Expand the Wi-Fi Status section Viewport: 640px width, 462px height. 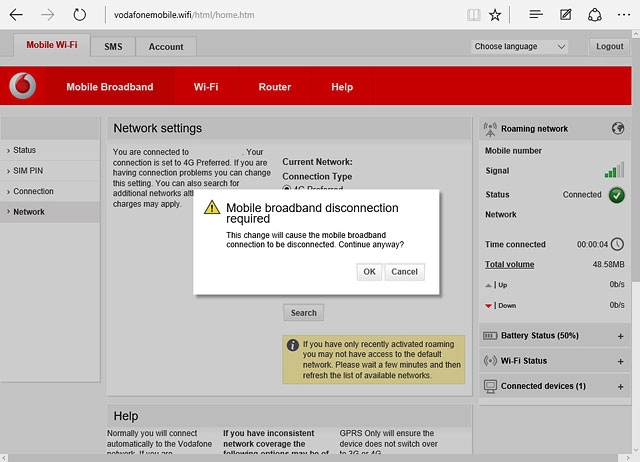point(620,361)
